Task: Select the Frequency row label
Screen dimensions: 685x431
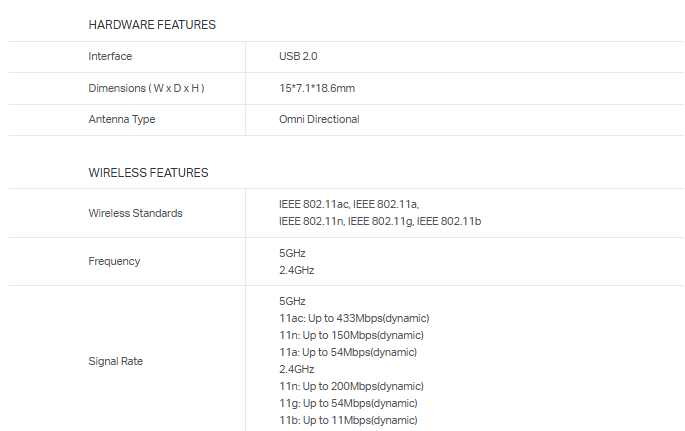Action: pos(114,261)
